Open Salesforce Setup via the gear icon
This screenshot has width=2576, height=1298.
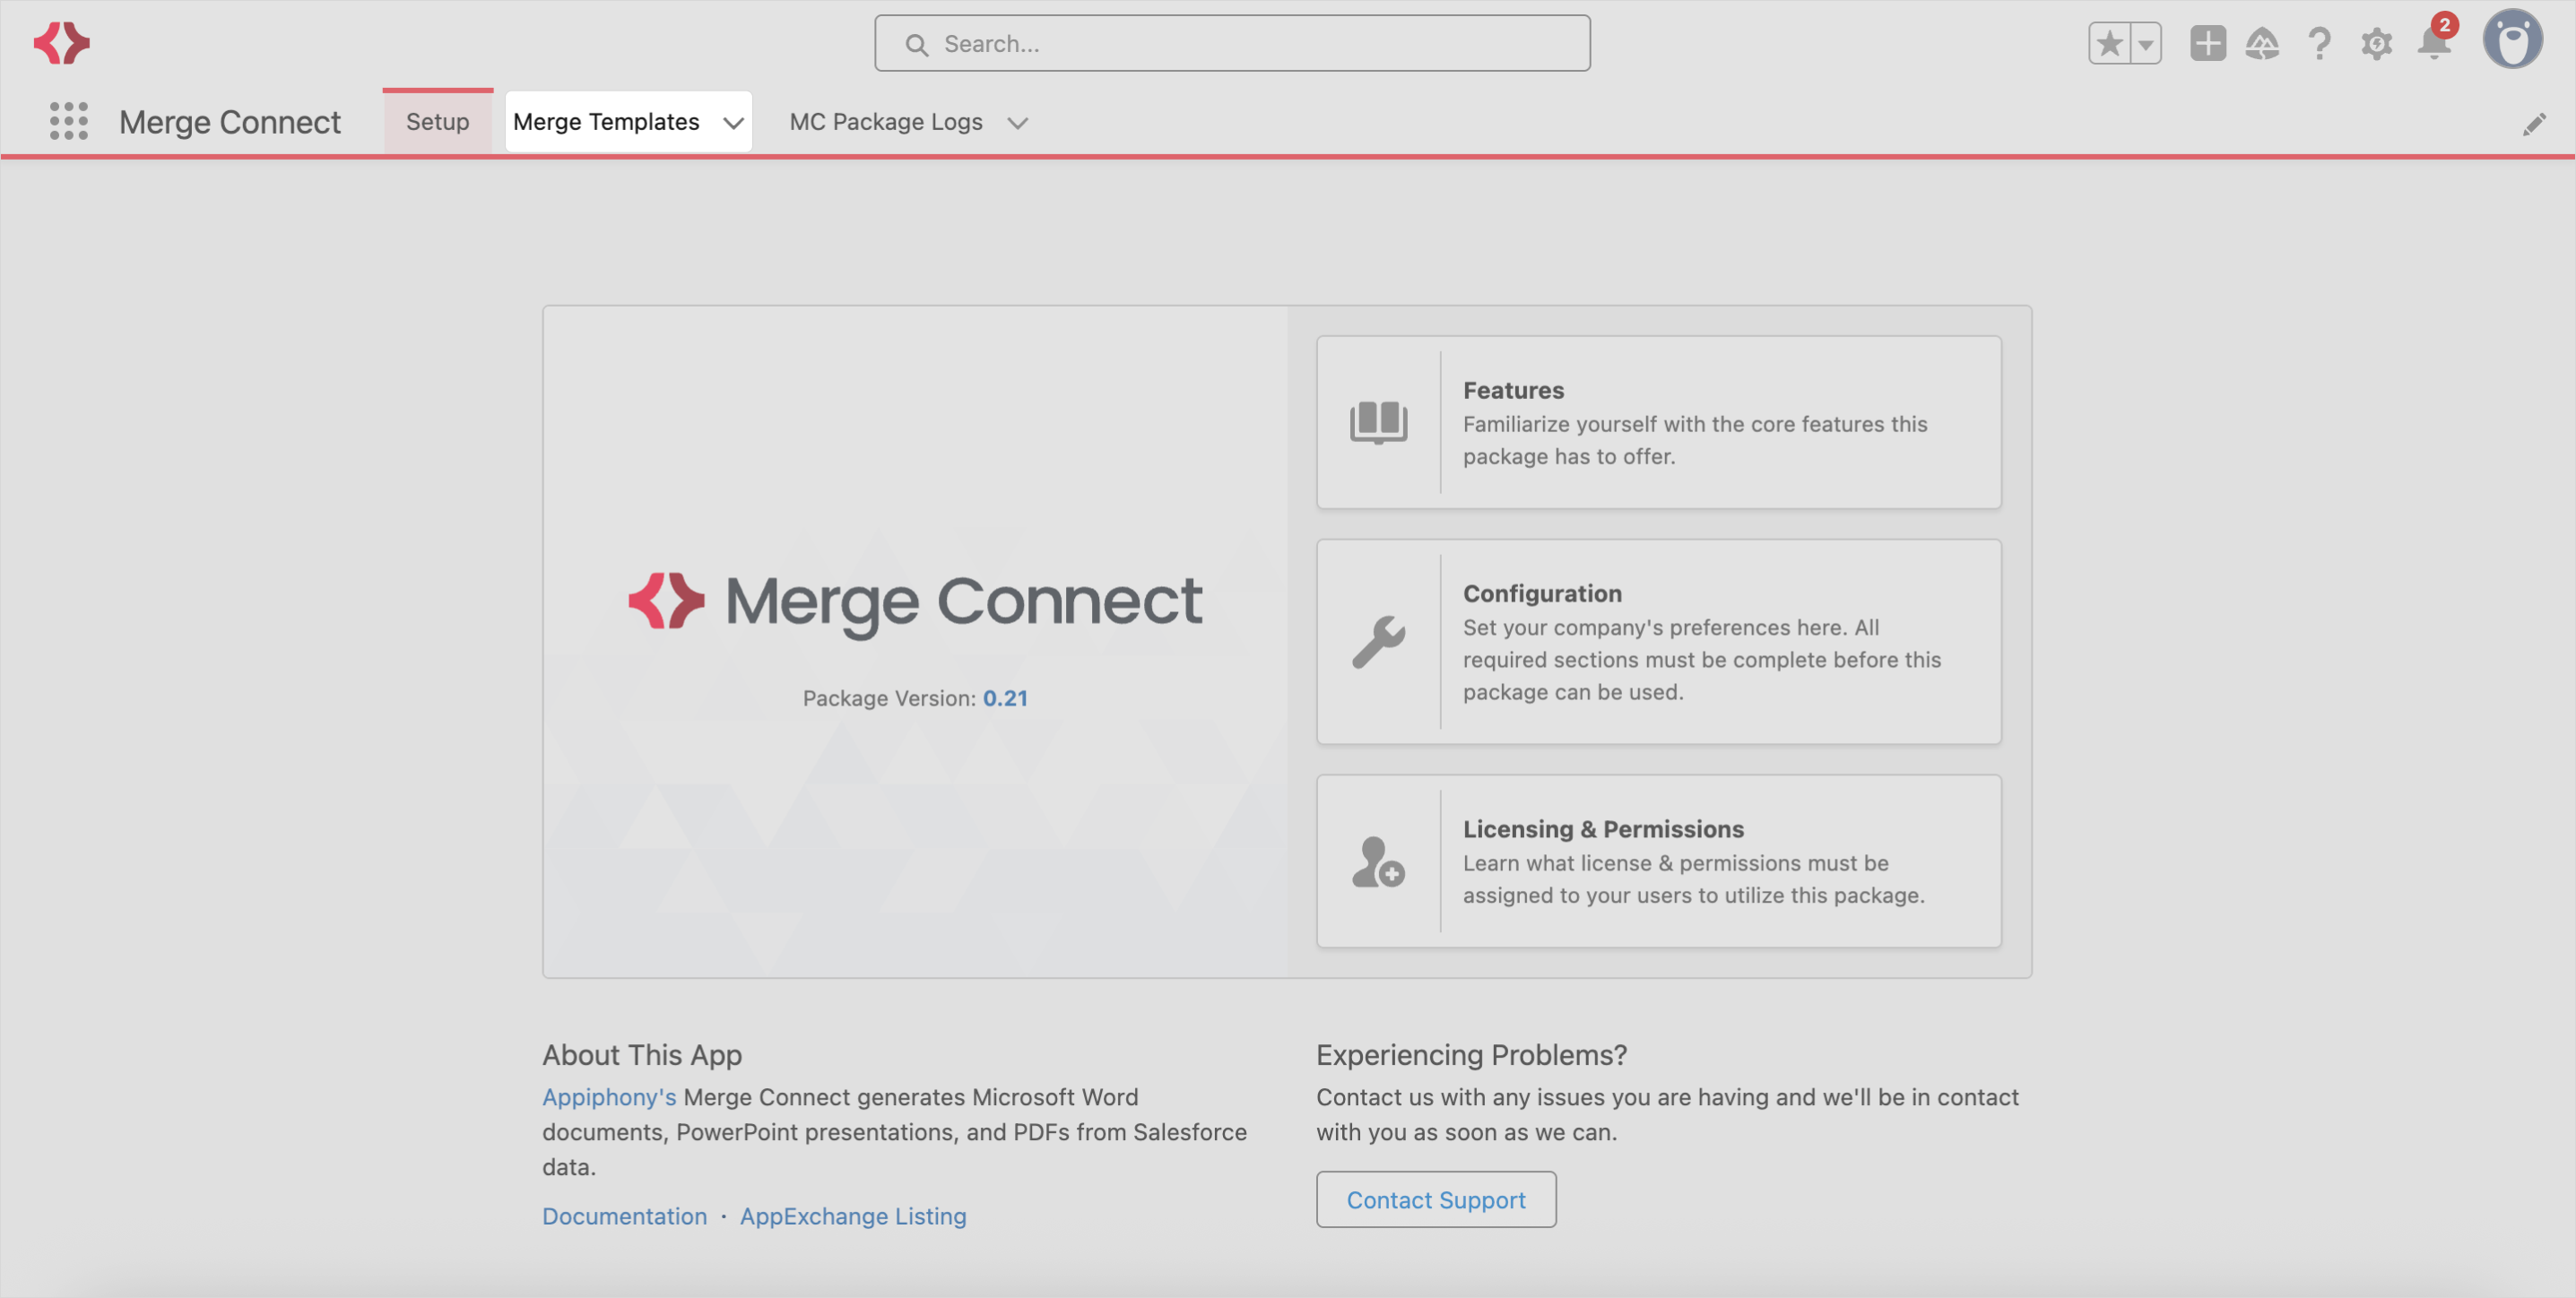coord(2376,43)
